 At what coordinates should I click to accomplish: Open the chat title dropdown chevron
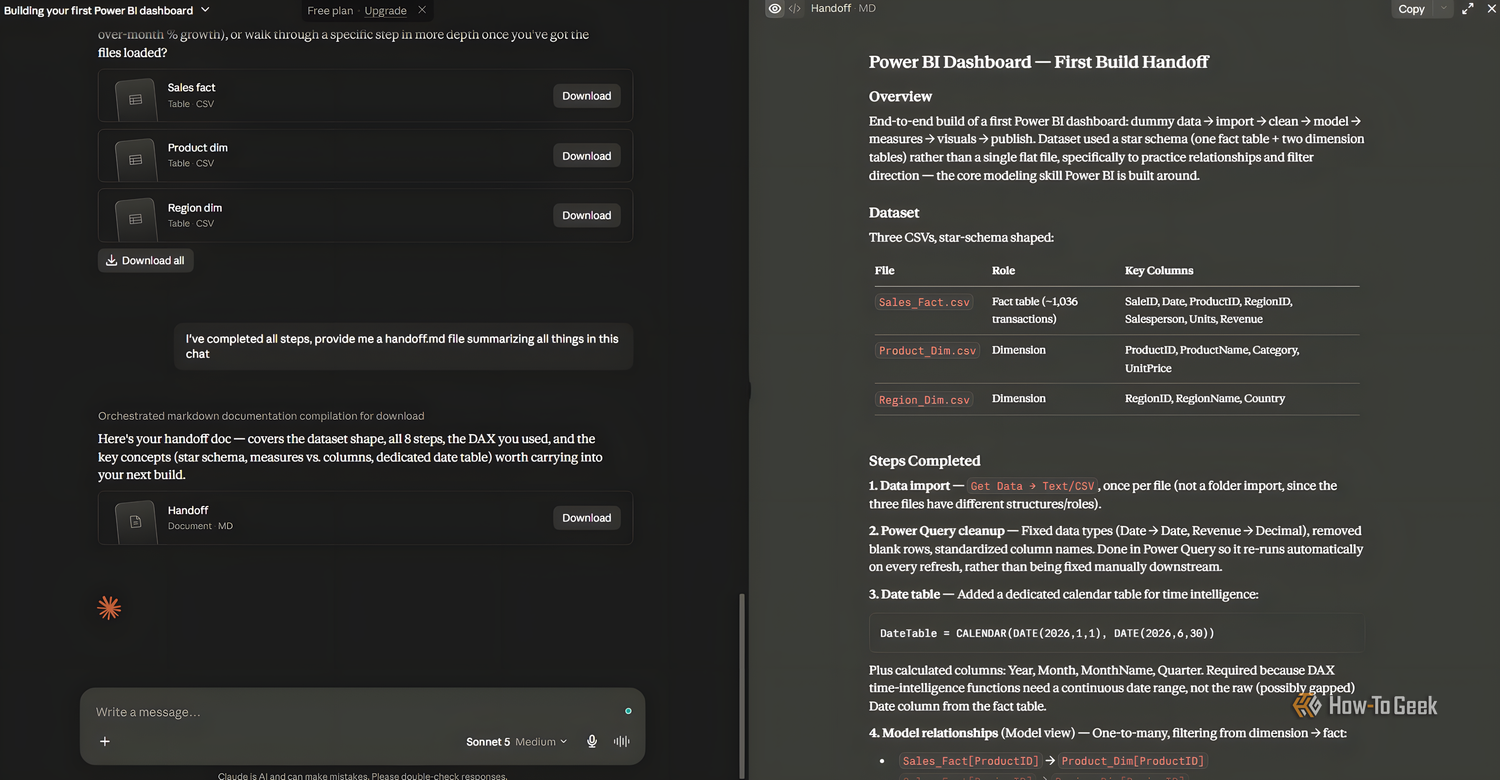click(205, 10)
